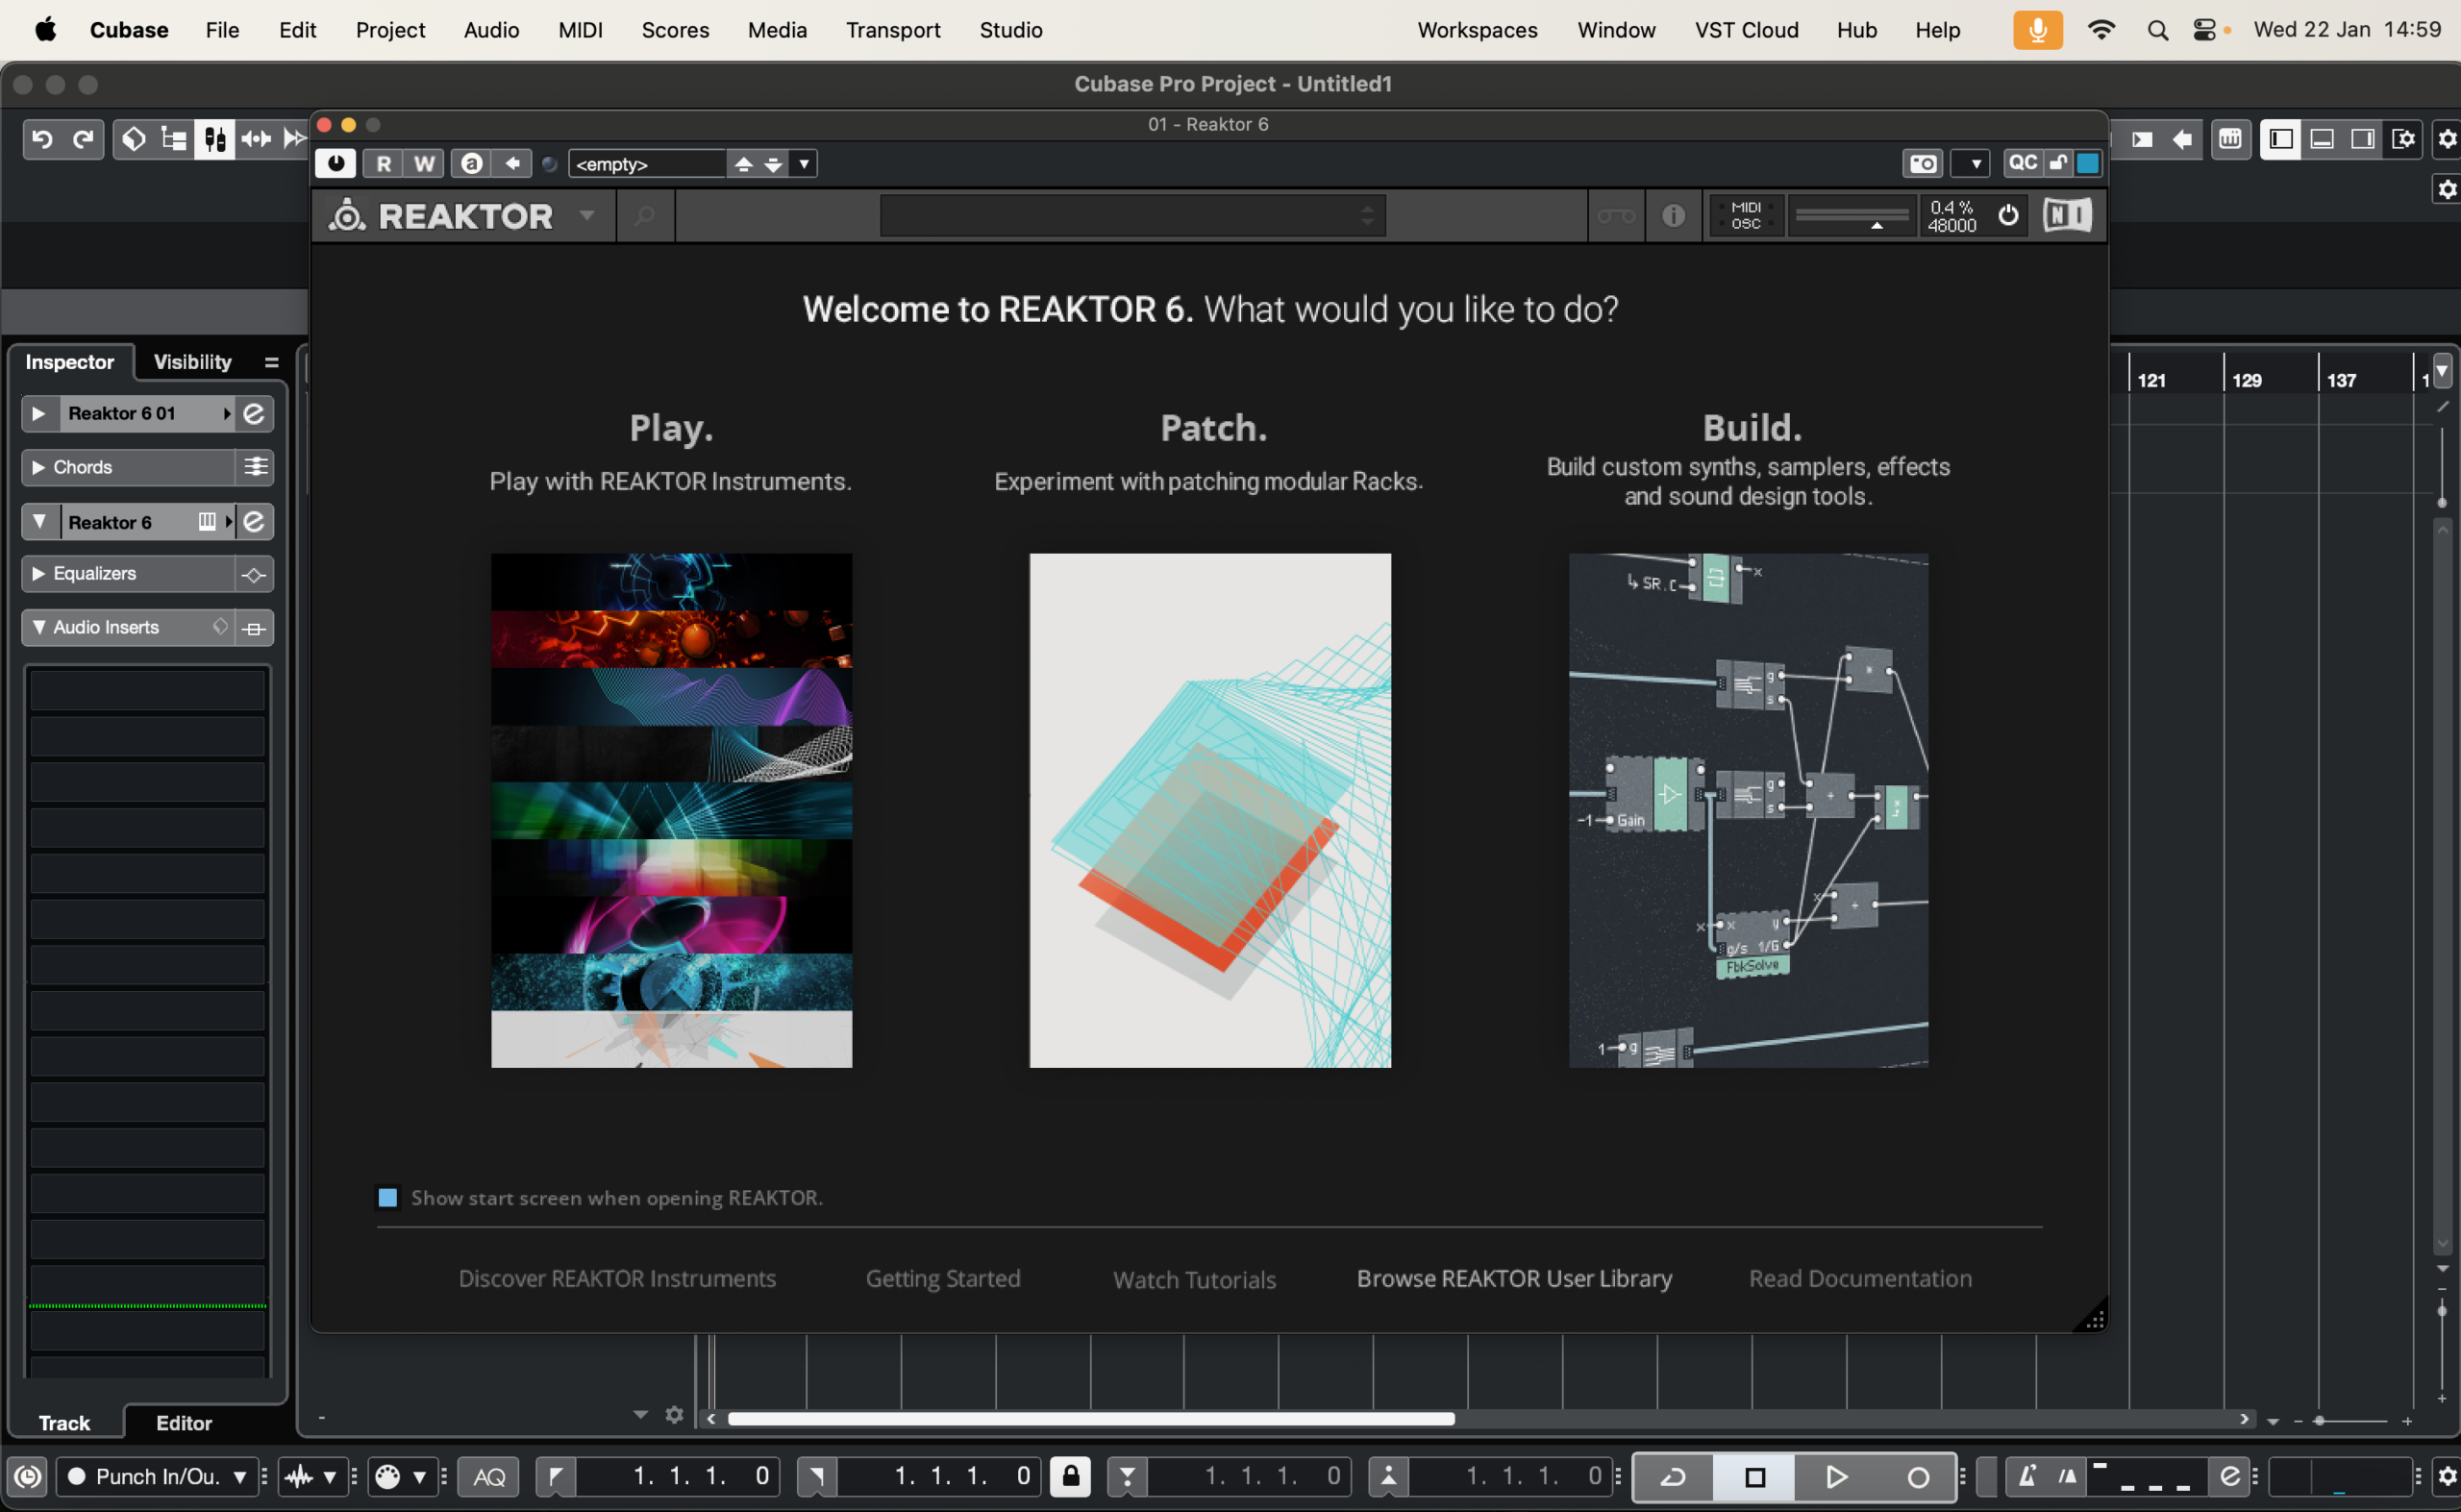Click the Native Instruments NI logo icon
The image size is (2461, 1512).
click(x=2067, y=215)
